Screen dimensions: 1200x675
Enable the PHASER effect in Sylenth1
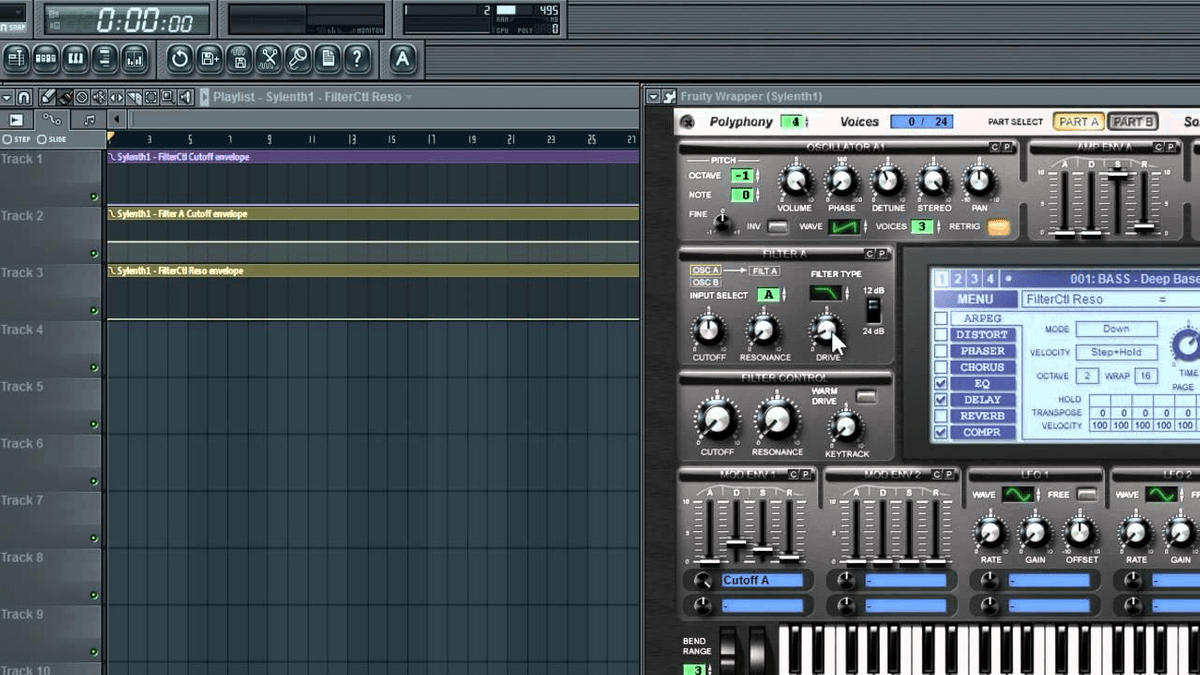click(941, 350)
